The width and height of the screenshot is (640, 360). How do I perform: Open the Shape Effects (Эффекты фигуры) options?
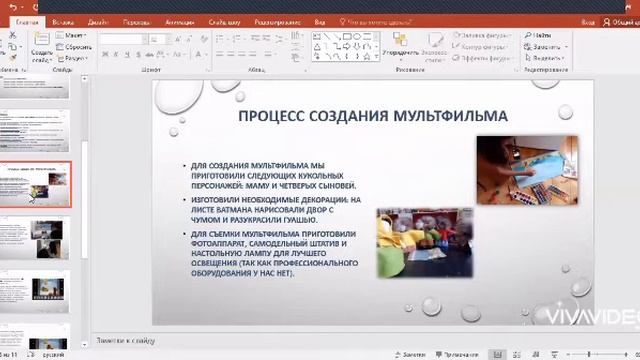coord(482,58)
